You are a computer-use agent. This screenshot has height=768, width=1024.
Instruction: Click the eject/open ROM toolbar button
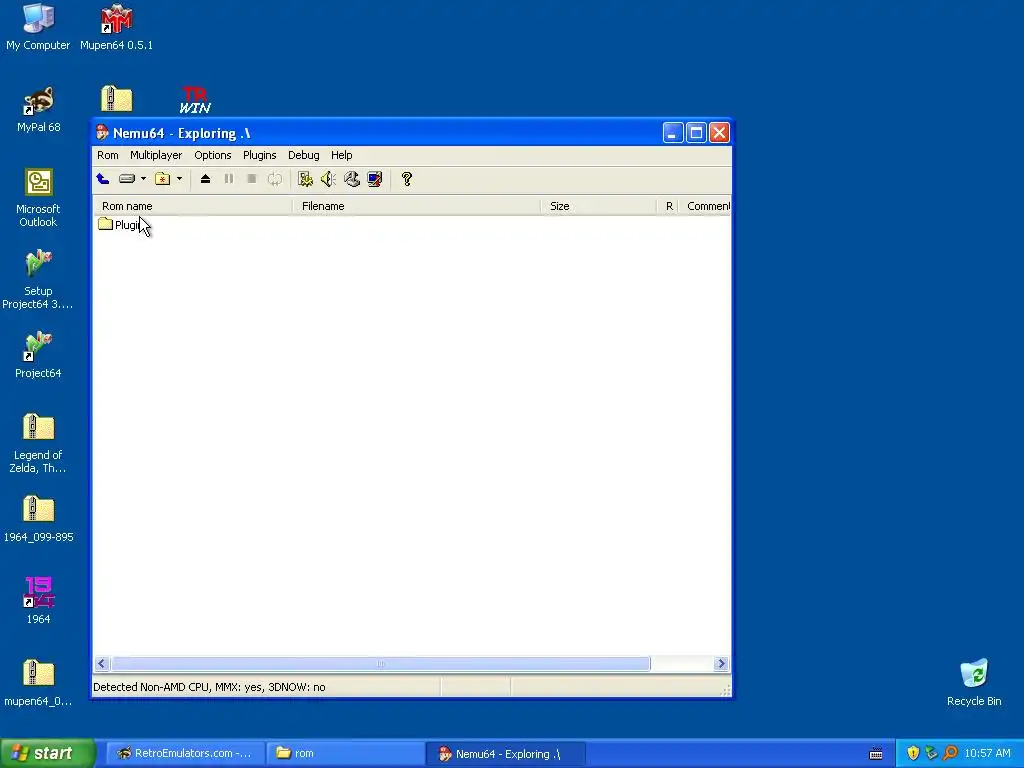(205, 179)
